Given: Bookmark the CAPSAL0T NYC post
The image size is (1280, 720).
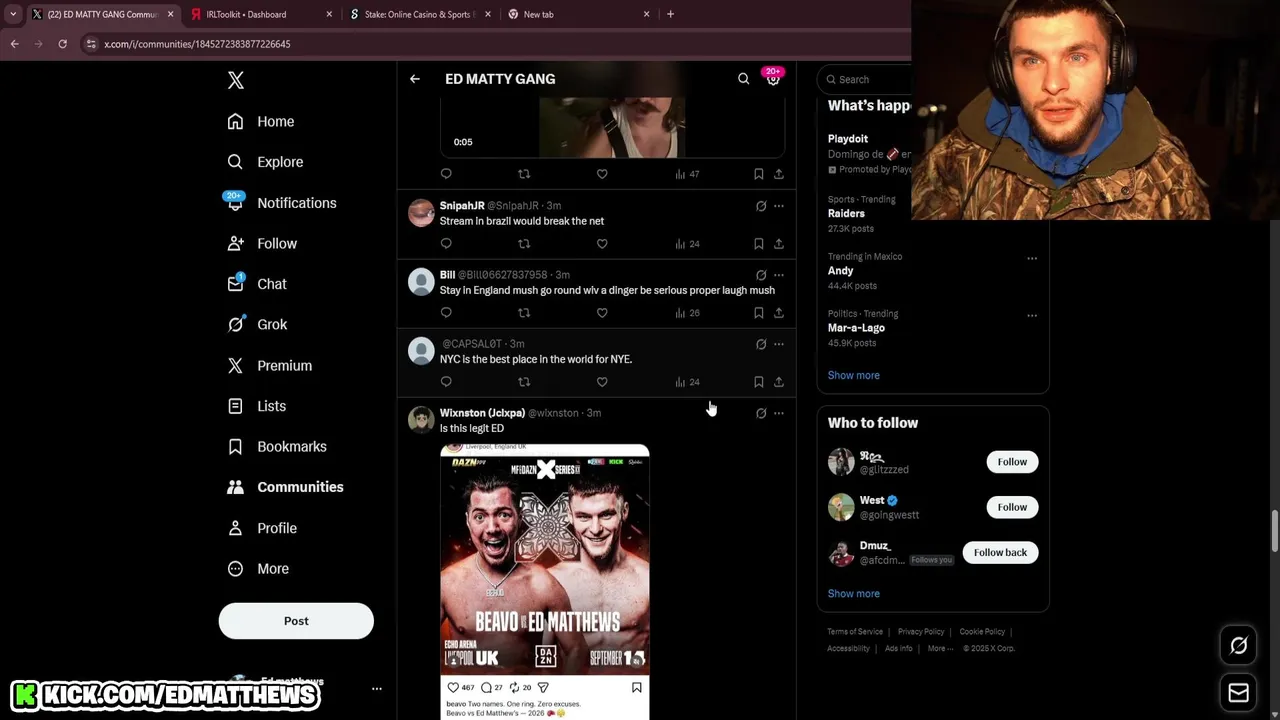Looking at the screenshot, I should [x=758, y=382].
